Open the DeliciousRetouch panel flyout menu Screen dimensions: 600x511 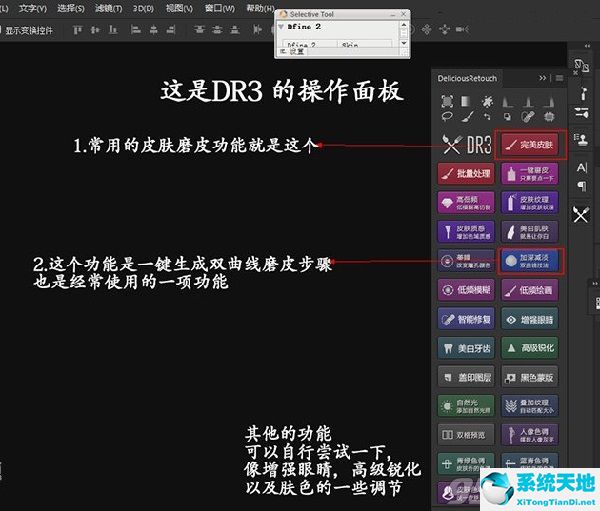tap(559, 78)
